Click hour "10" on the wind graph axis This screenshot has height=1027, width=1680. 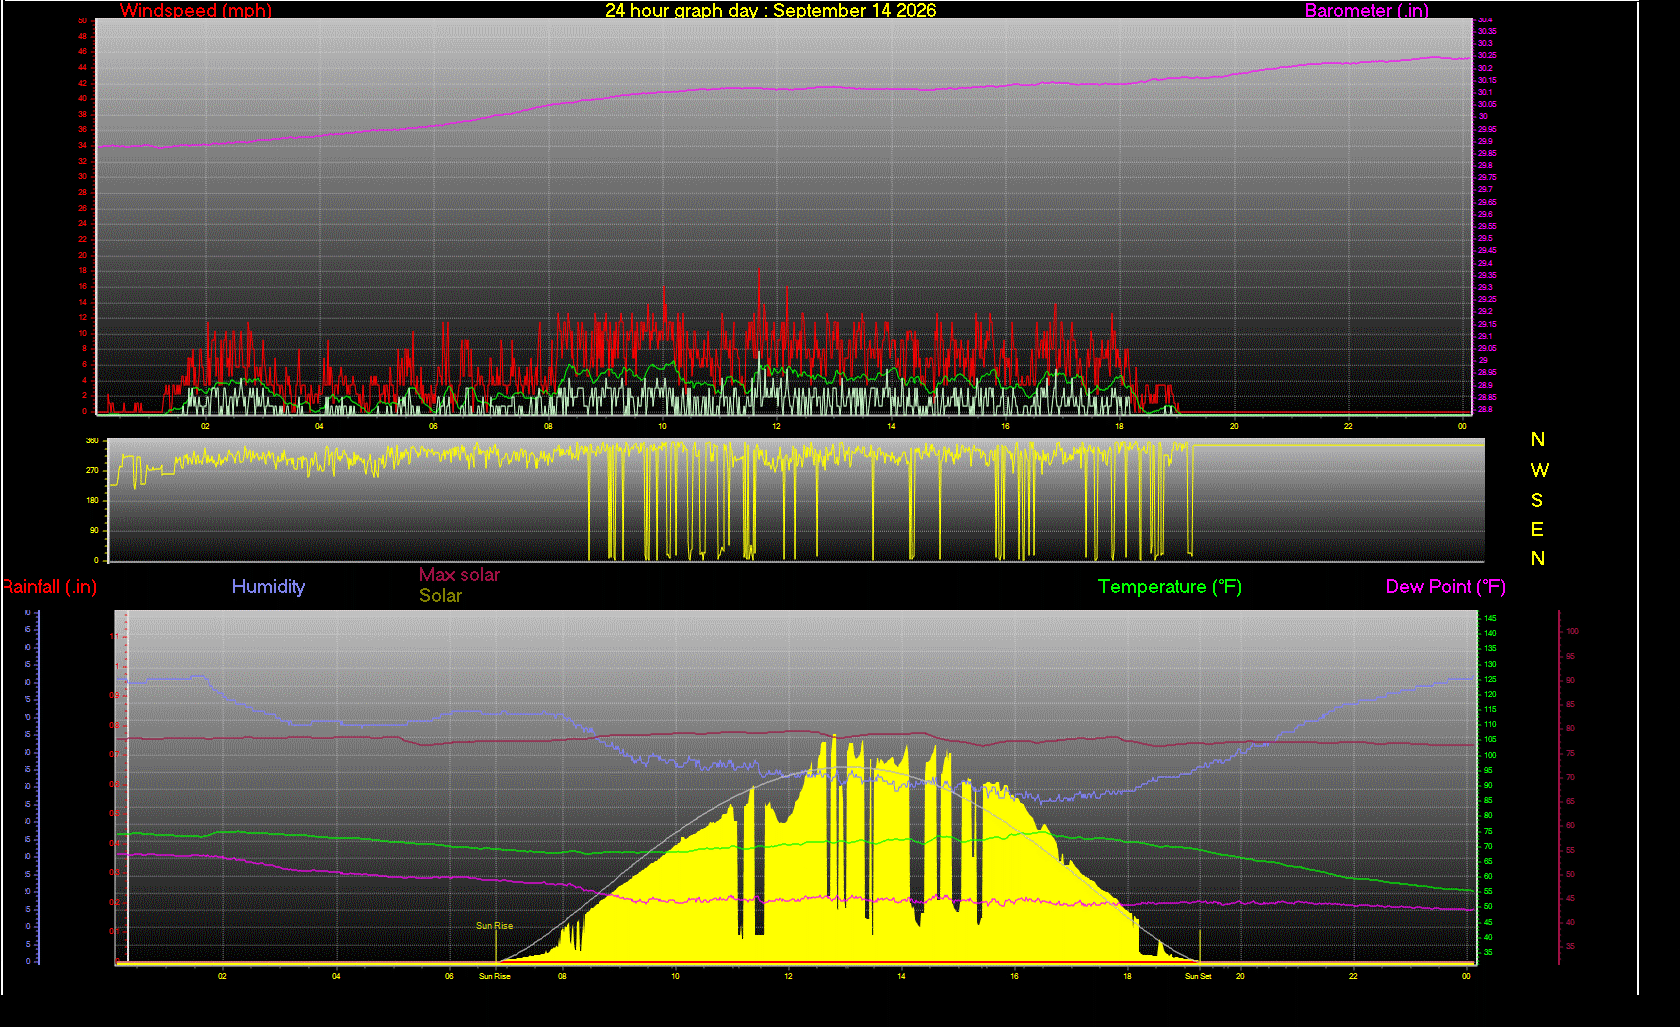click(x=662, y=426)
